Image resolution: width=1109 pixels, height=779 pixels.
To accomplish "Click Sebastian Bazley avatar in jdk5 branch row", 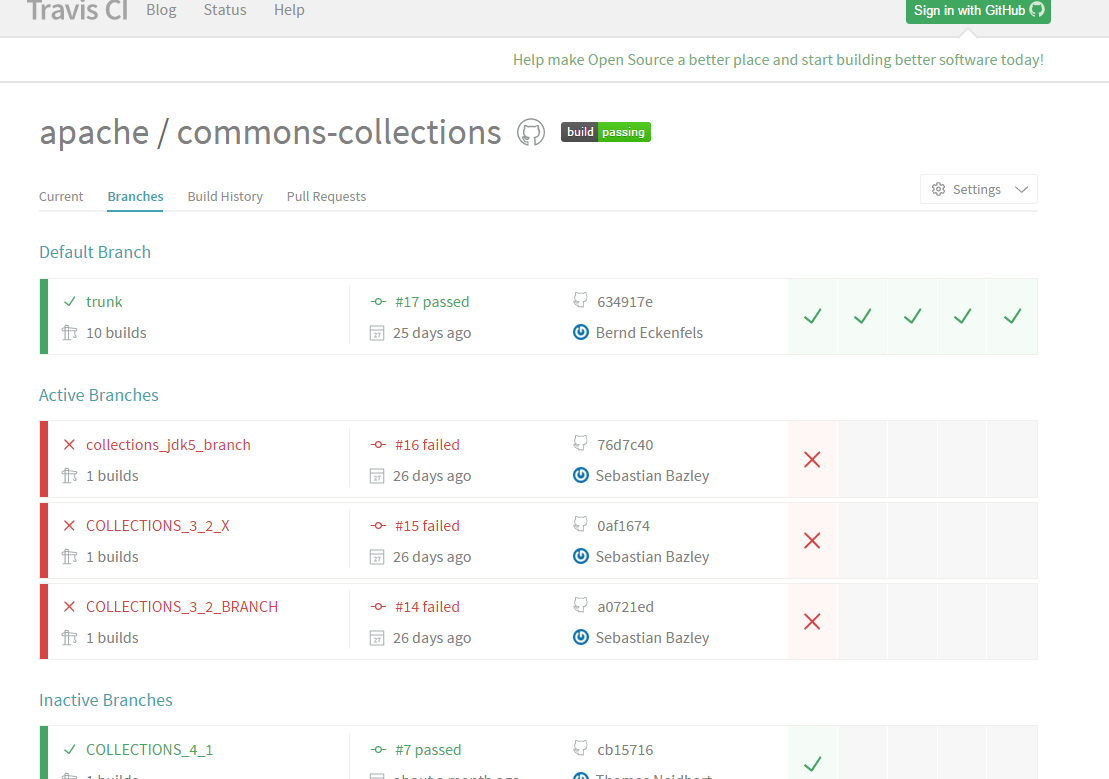I will coord(581,475).
